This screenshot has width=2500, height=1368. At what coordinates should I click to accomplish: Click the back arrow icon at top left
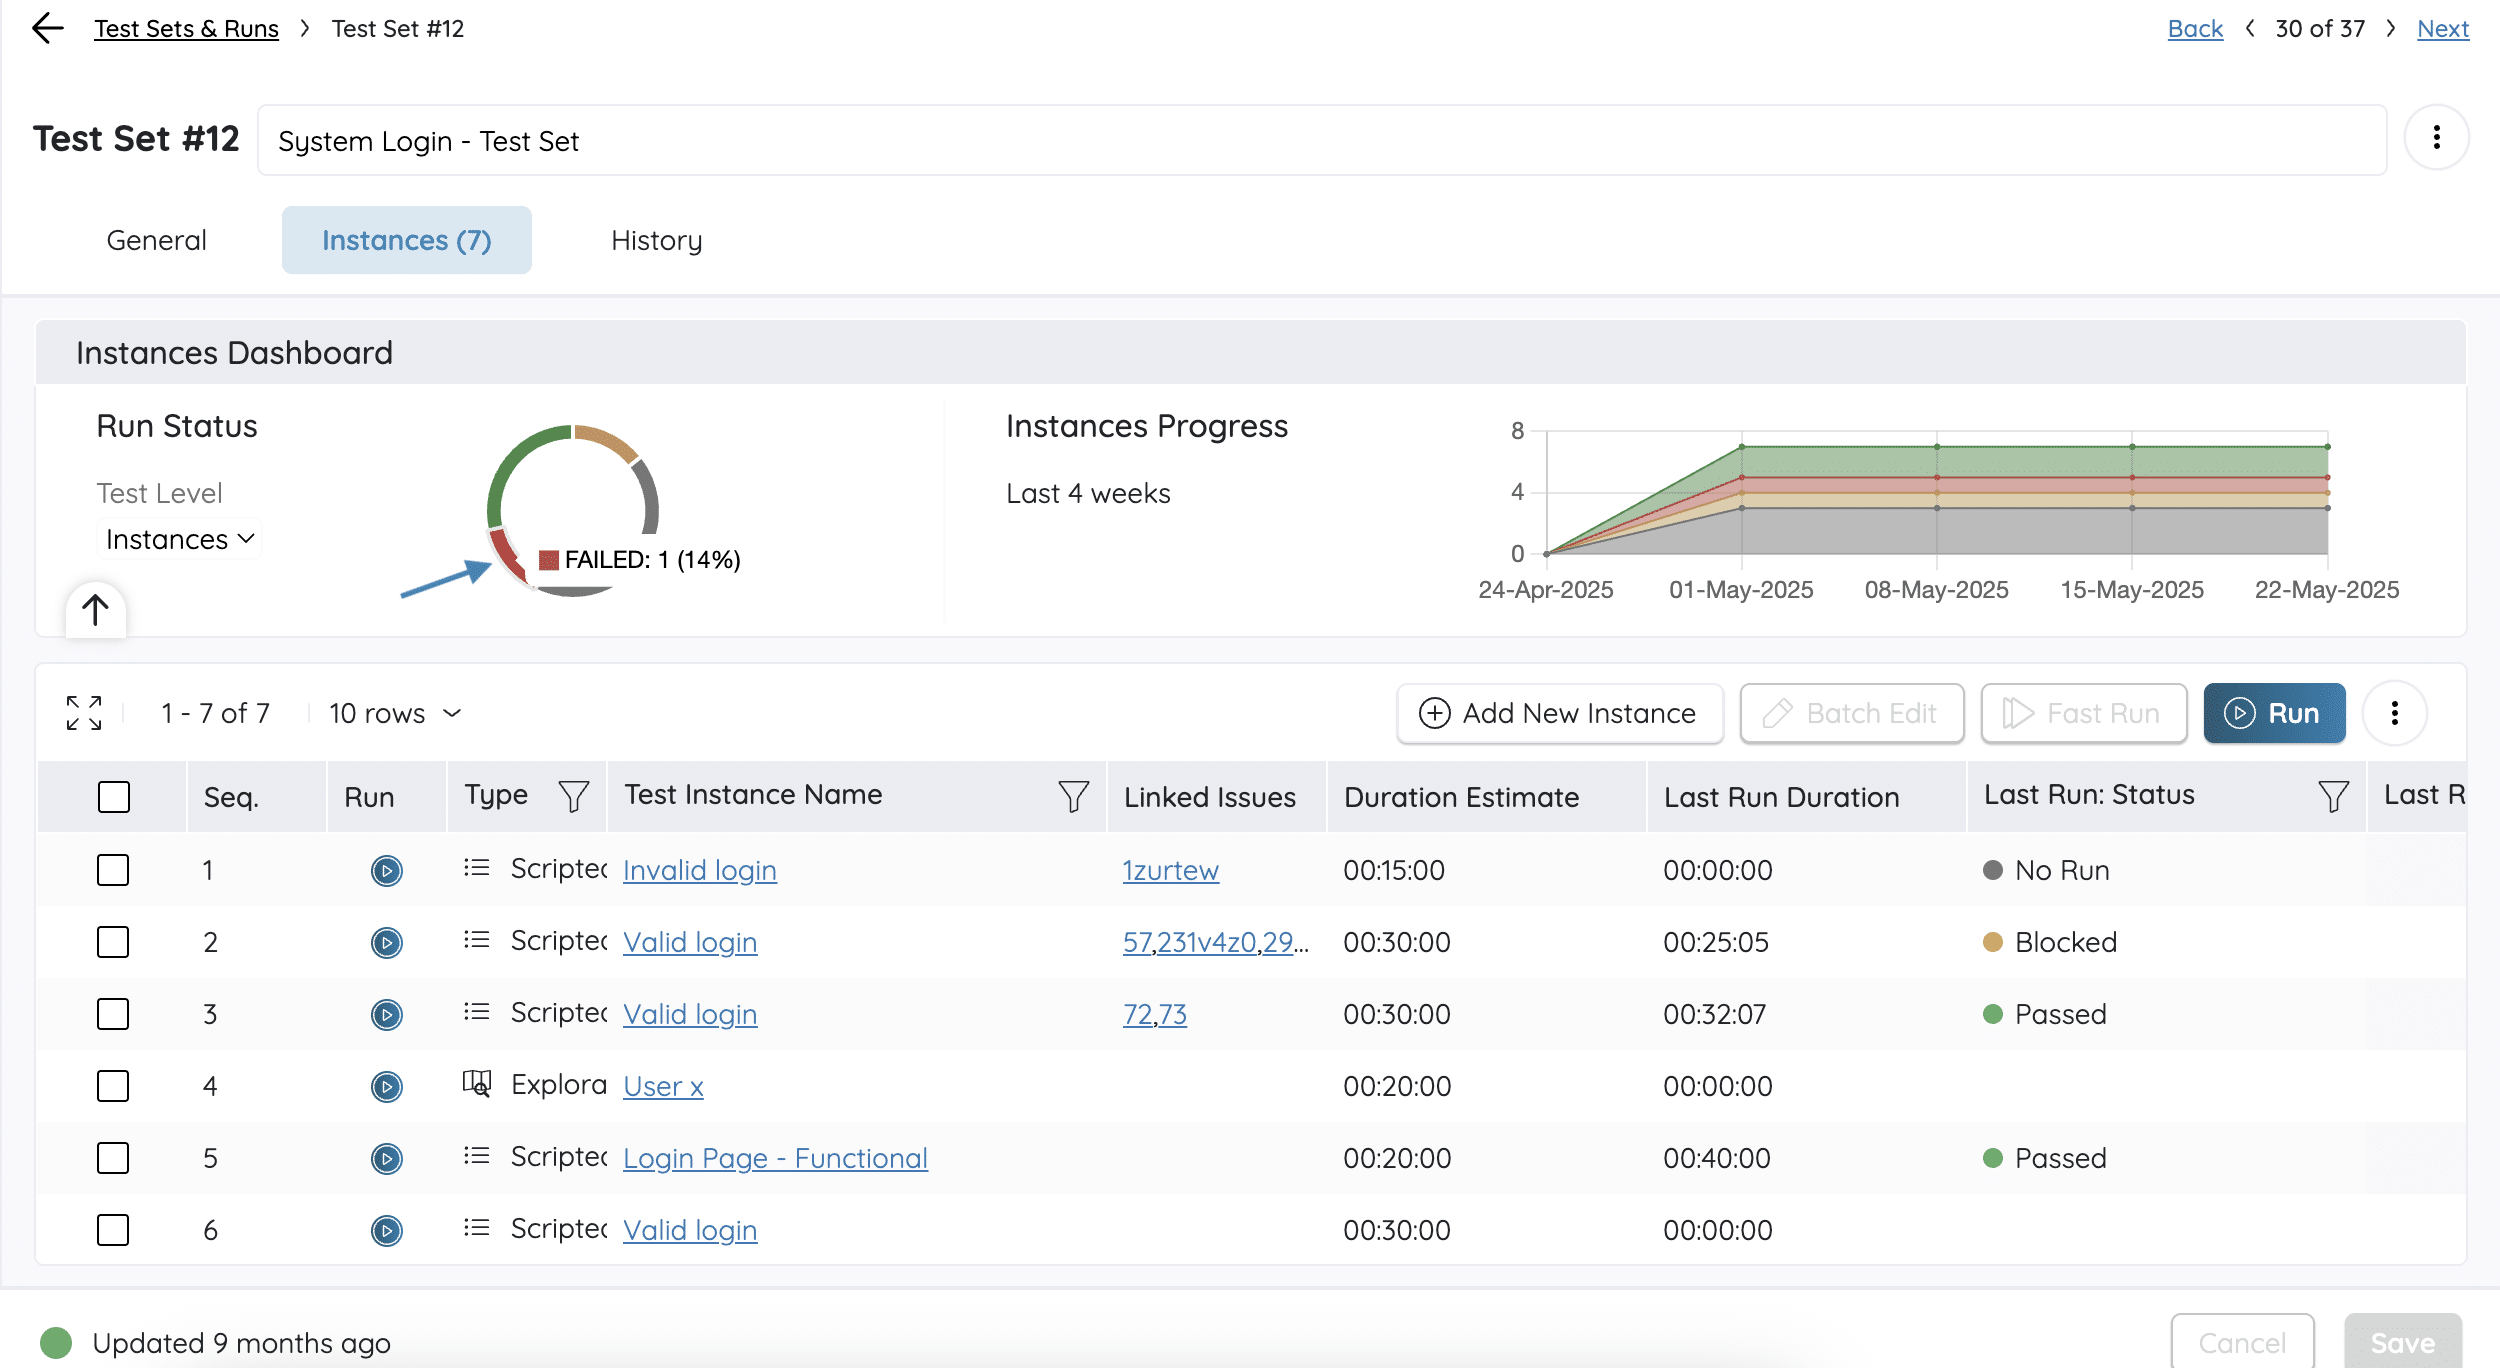[47, 28]
